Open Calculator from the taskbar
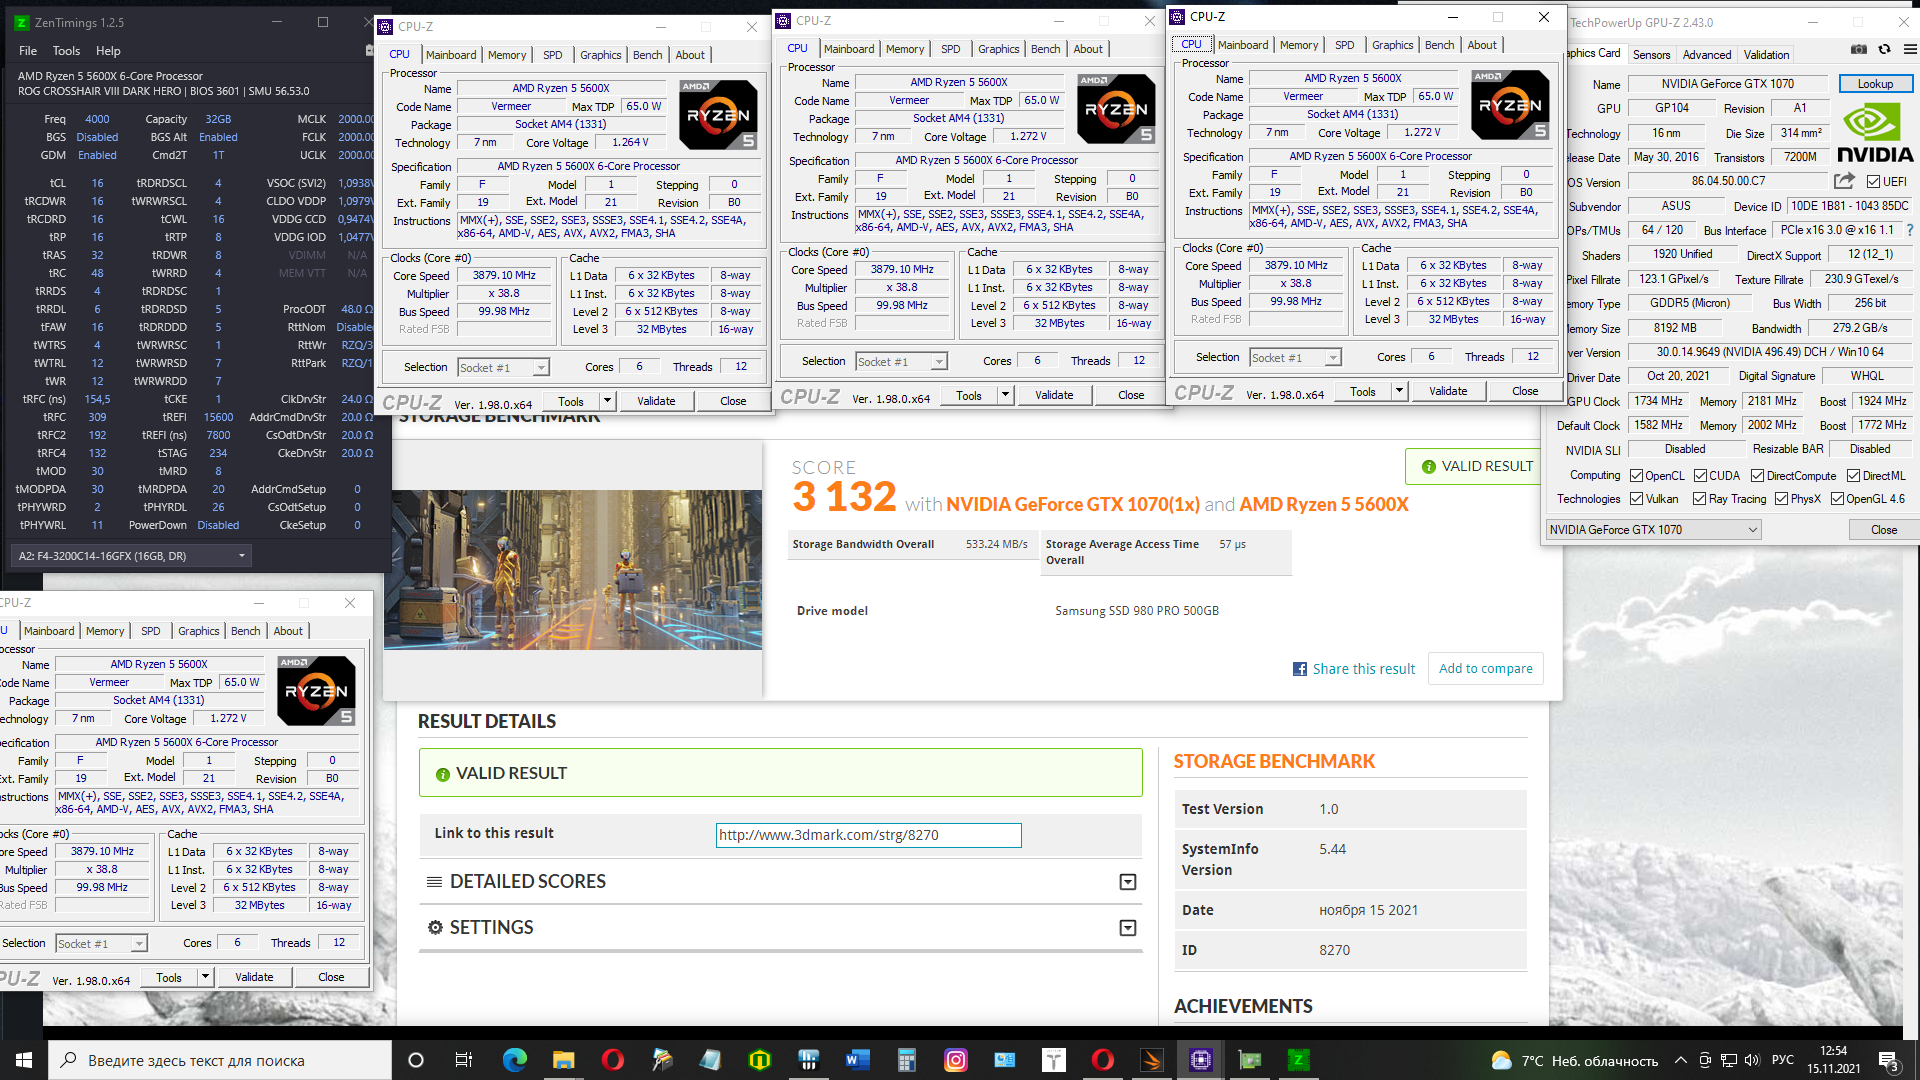The height and width of the screenshot is (1080, 1920). (906, 1060)
